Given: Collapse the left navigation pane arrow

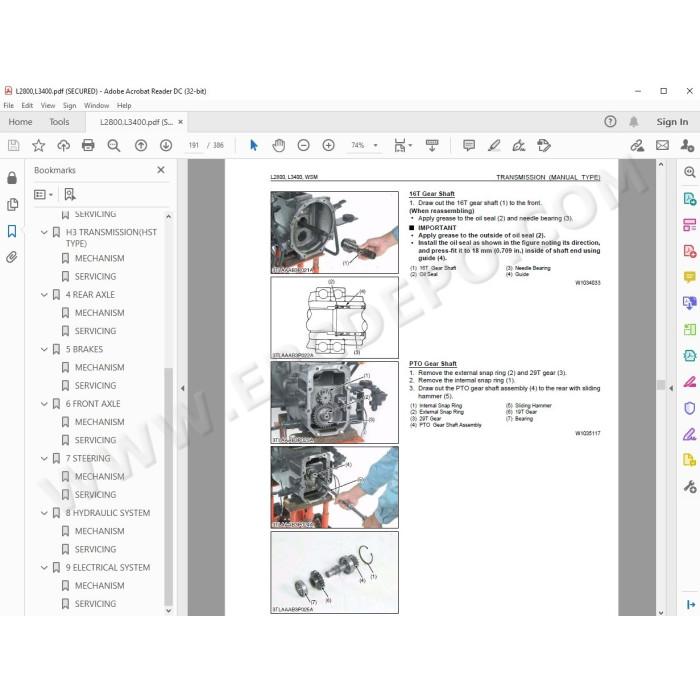Looking at the screenshot, I should tap(182, 388).
